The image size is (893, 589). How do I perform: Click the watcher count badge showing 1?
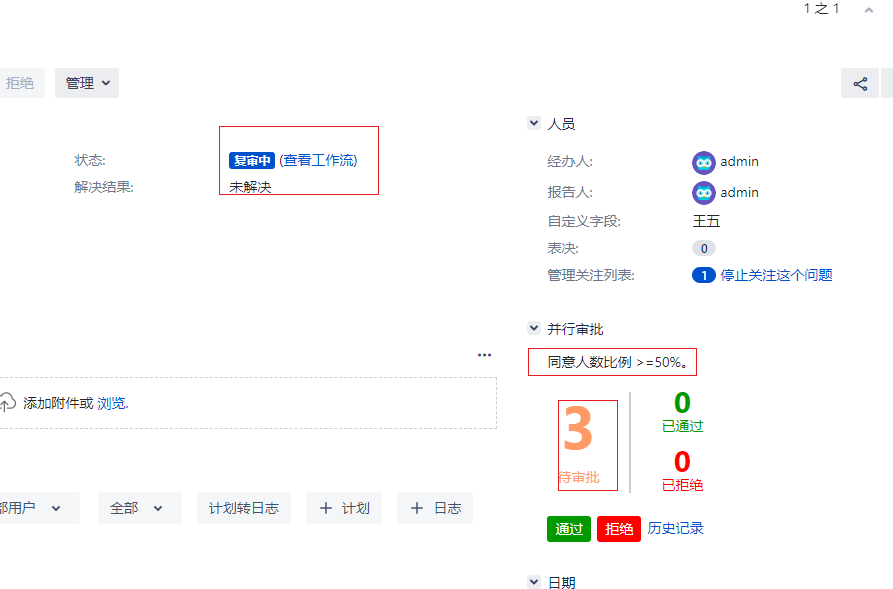tap(703, 276)
